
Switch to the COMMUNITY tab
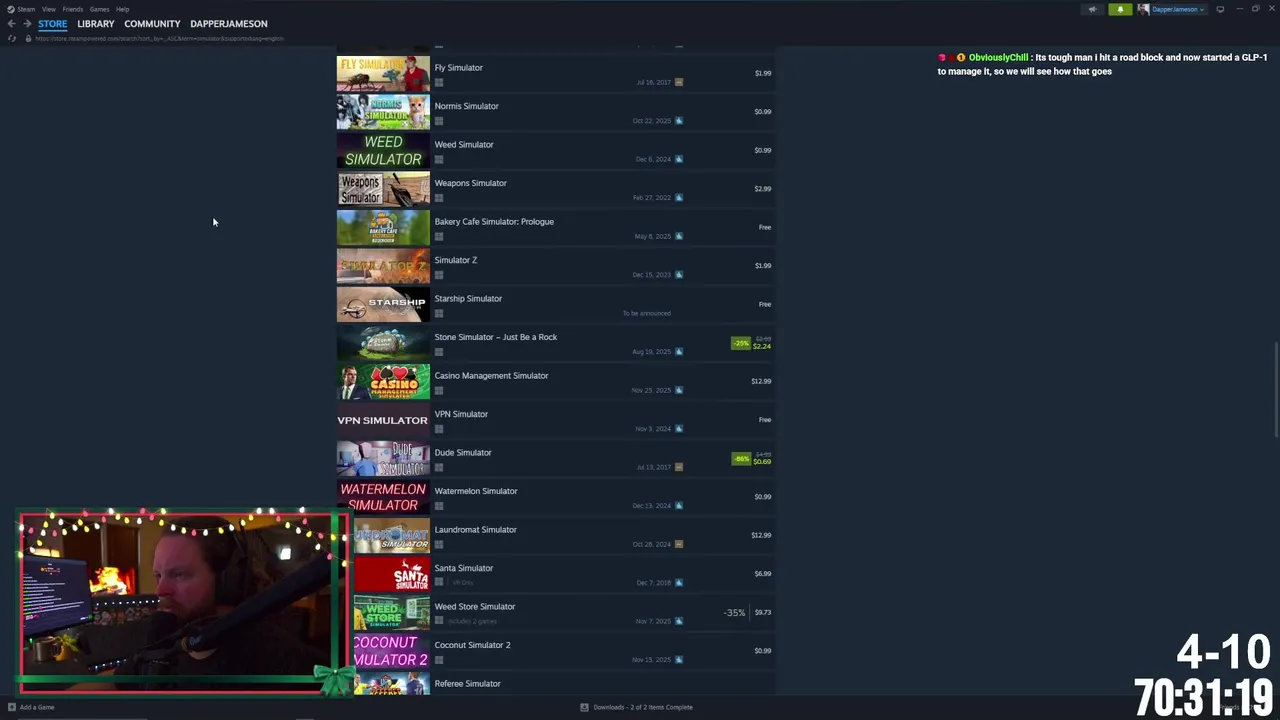[x=152, y=24]
